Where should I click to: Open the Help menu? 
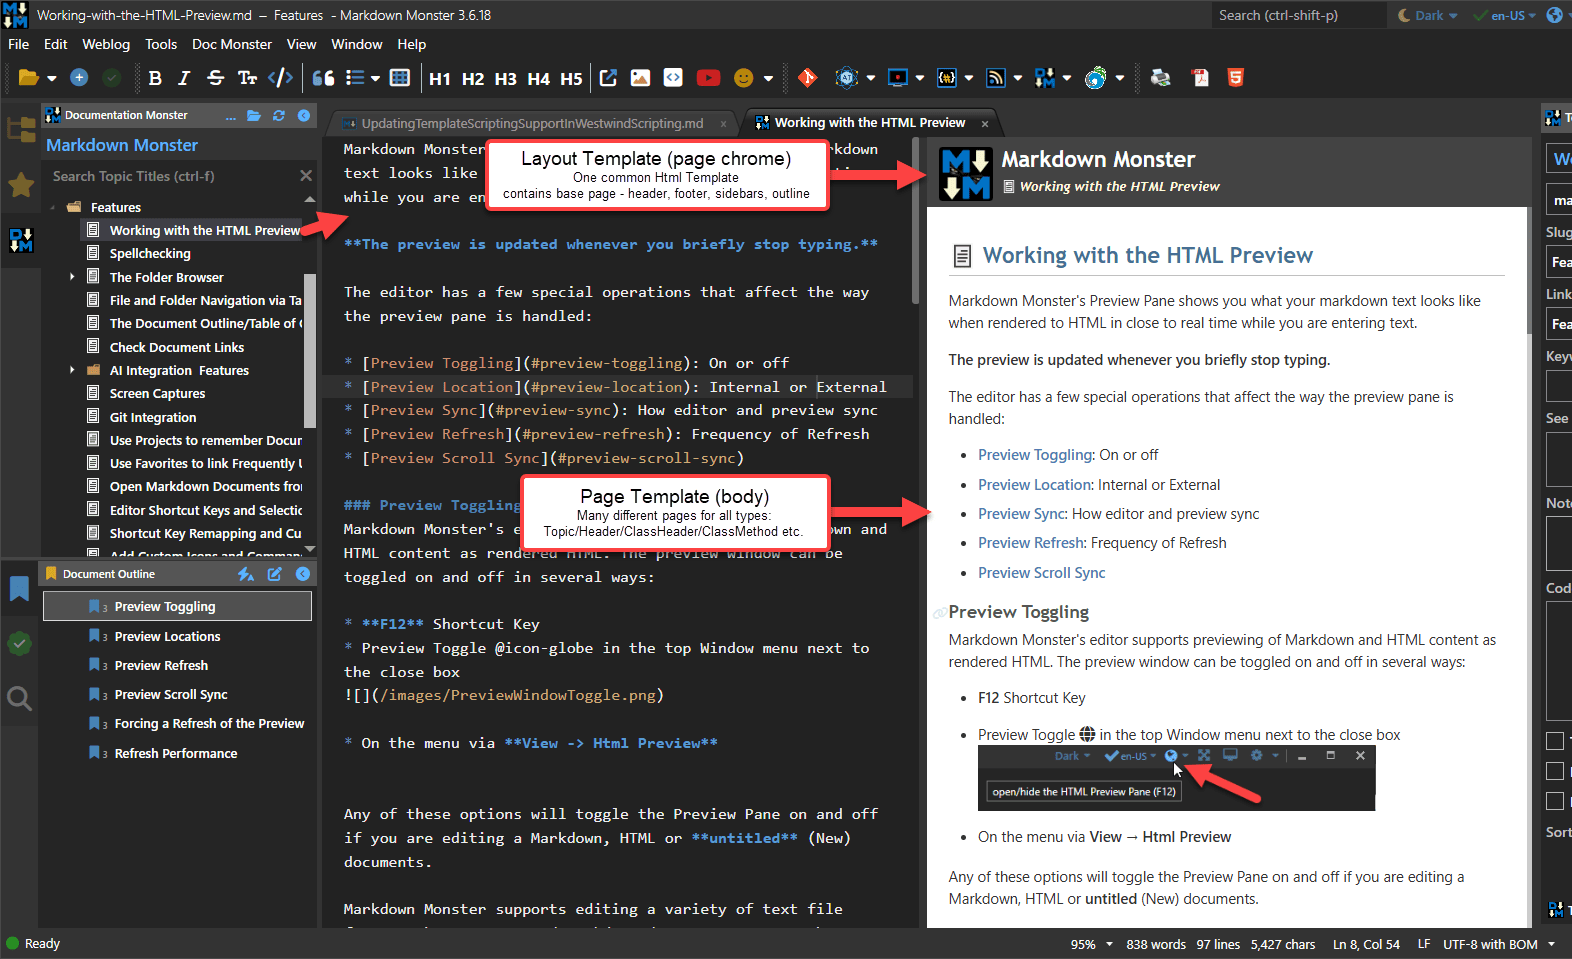coord(411,44)
